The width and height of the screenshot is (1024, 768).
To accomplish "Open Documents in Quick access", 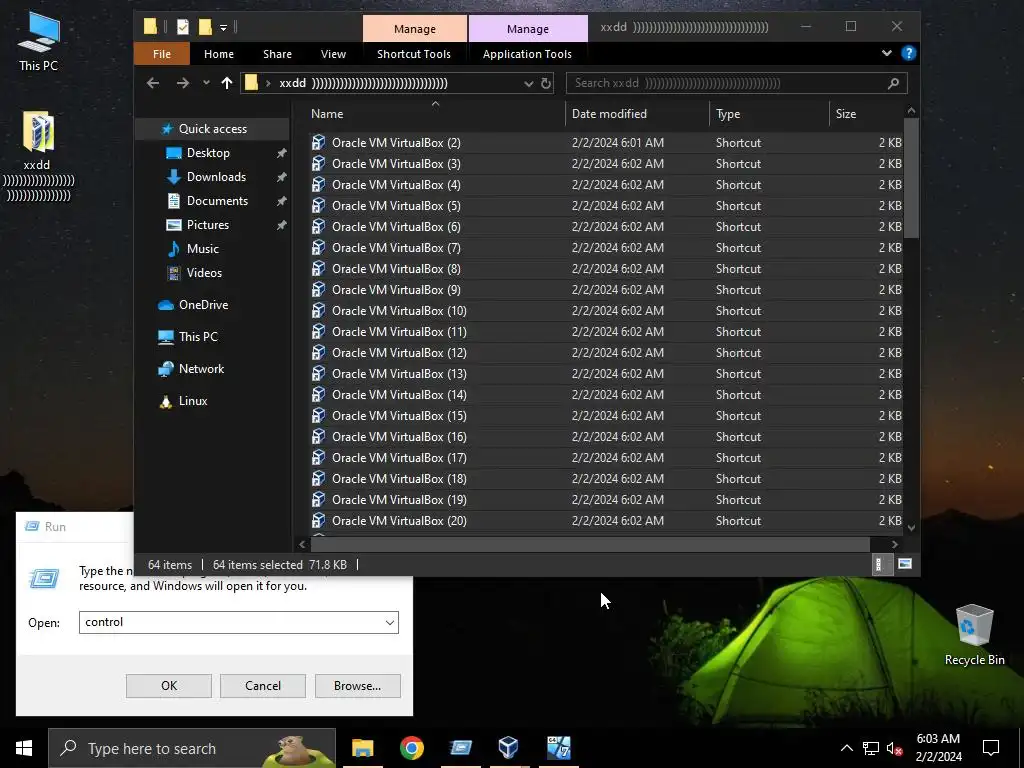I will [217, 201].
